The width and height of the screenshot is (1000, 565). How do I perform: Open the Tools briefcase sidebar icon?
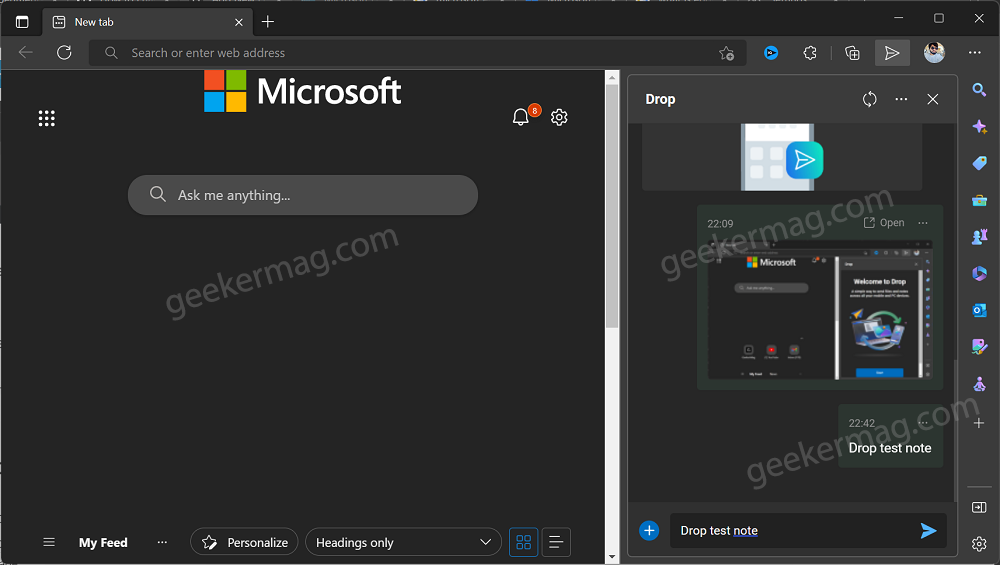pos(979,200)
